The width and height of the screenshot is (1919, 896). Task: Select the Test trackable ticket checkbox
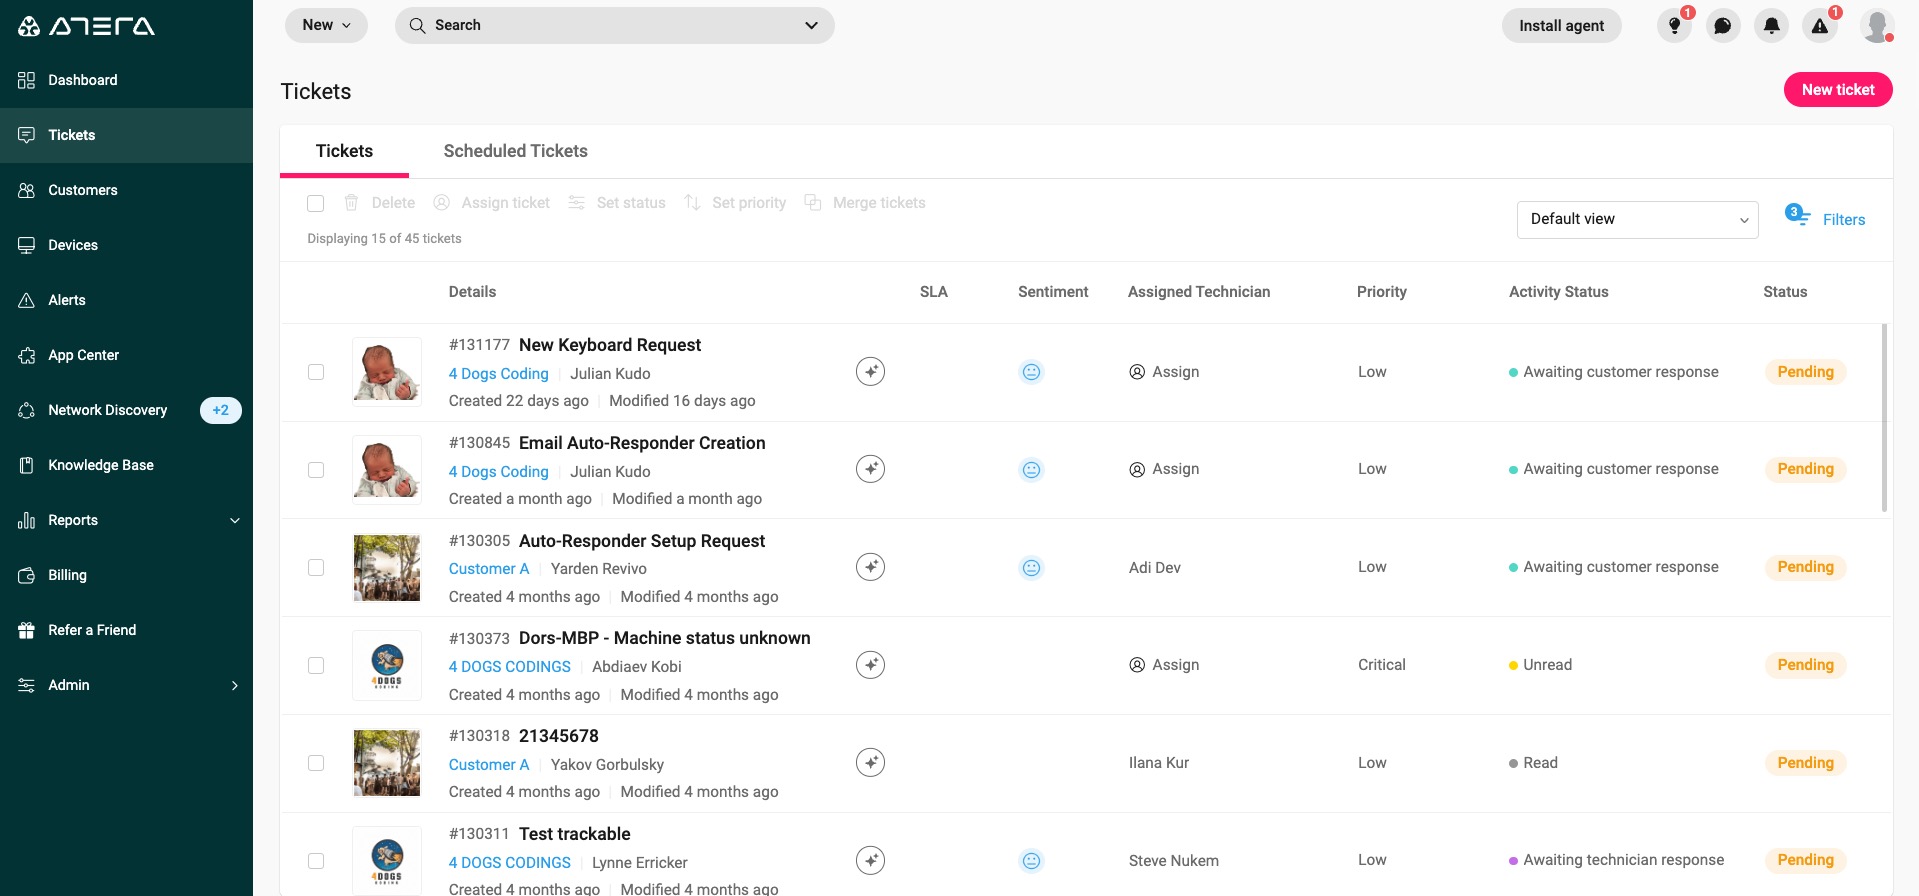pyautogui.click(x=316, y=860)
